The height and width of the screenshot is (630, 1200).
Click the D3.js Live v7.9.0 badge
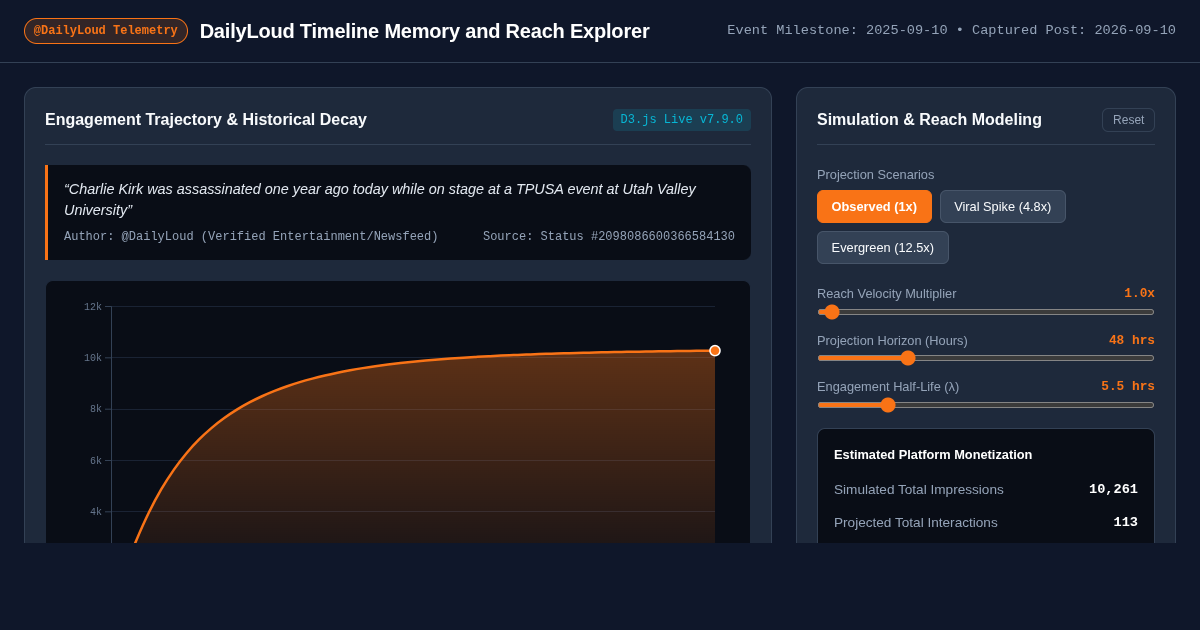coord(682,120)
